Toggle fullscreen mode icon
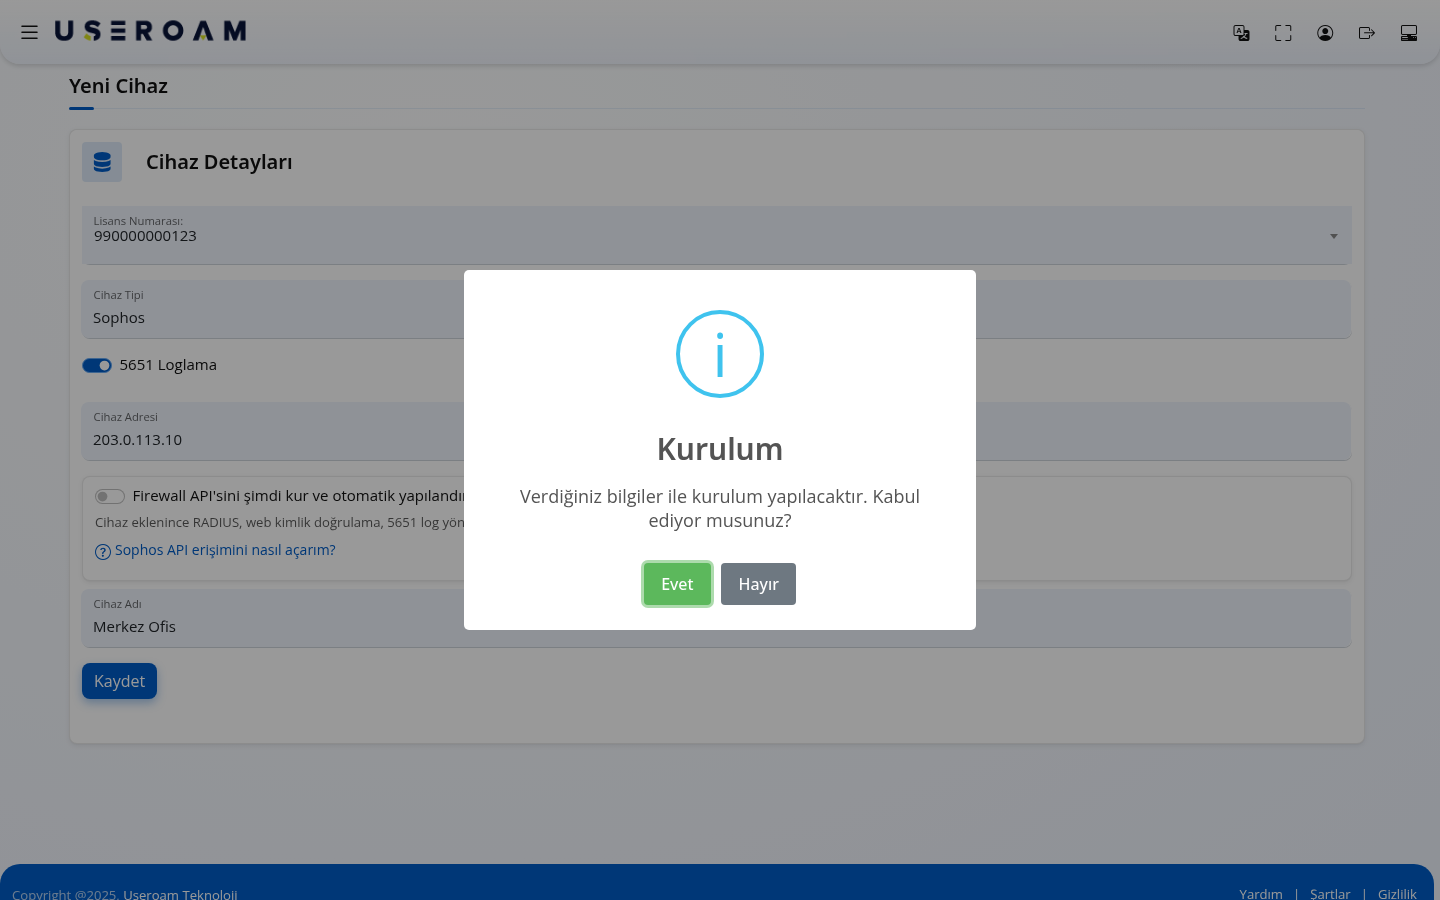 tap(1283, 33)
